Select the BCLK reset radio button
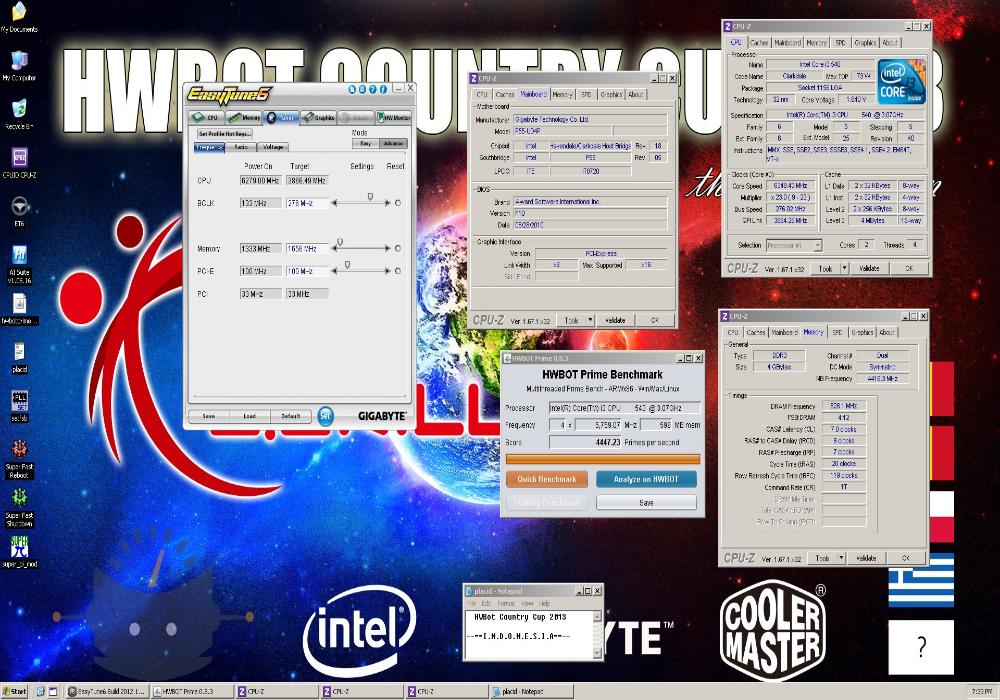Image resolution: width=1000 pixels, height=700 pixels. tap(397, 203)
